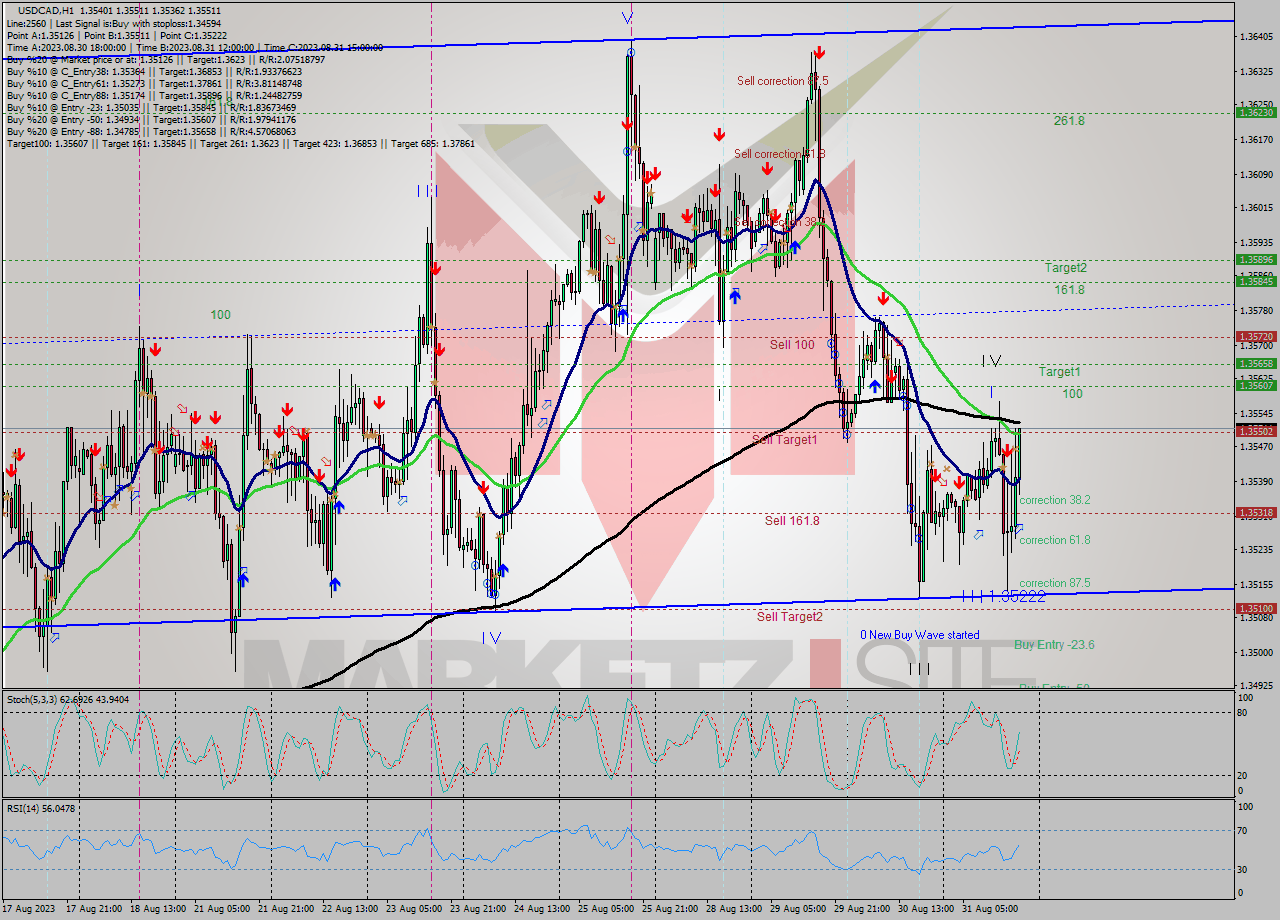The width and height of the screenshot is (1280, 920).
Task: Click the green '161.8' level label
Action: pos(1069,290)
